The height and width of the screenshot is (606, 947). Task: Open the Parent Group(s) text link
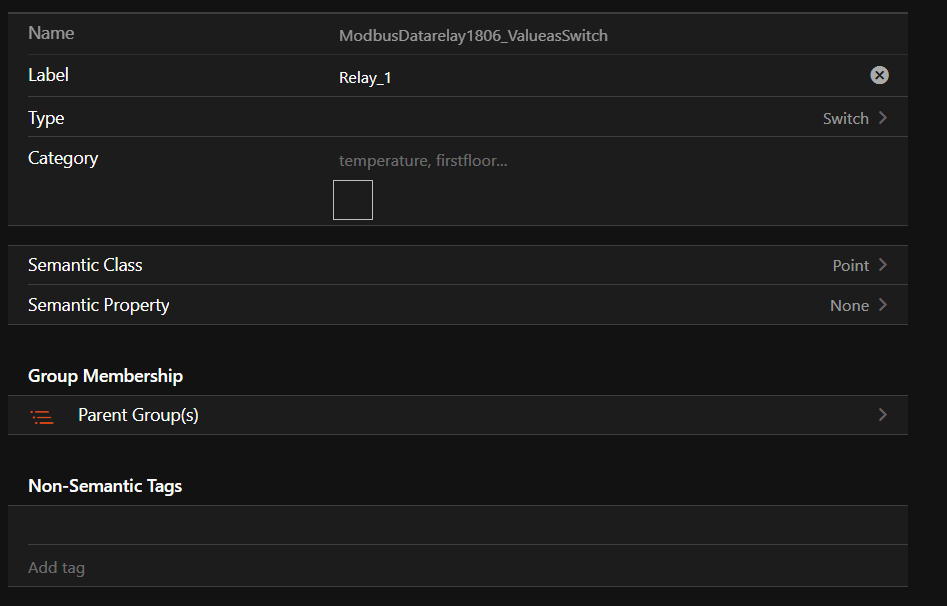[138, 415]
